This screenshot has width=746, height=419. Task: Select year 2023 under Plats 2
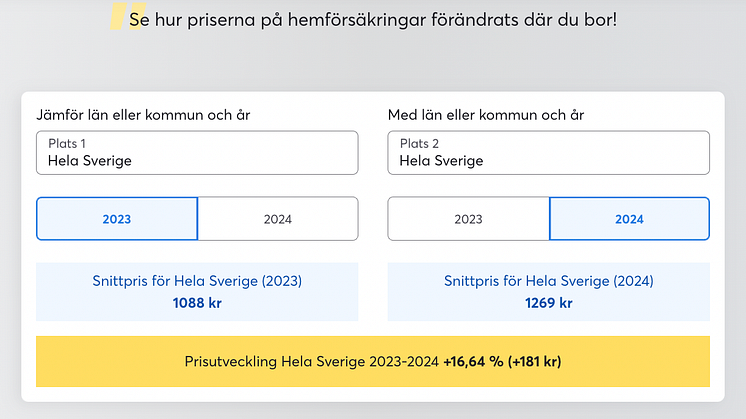pos(468,219)
